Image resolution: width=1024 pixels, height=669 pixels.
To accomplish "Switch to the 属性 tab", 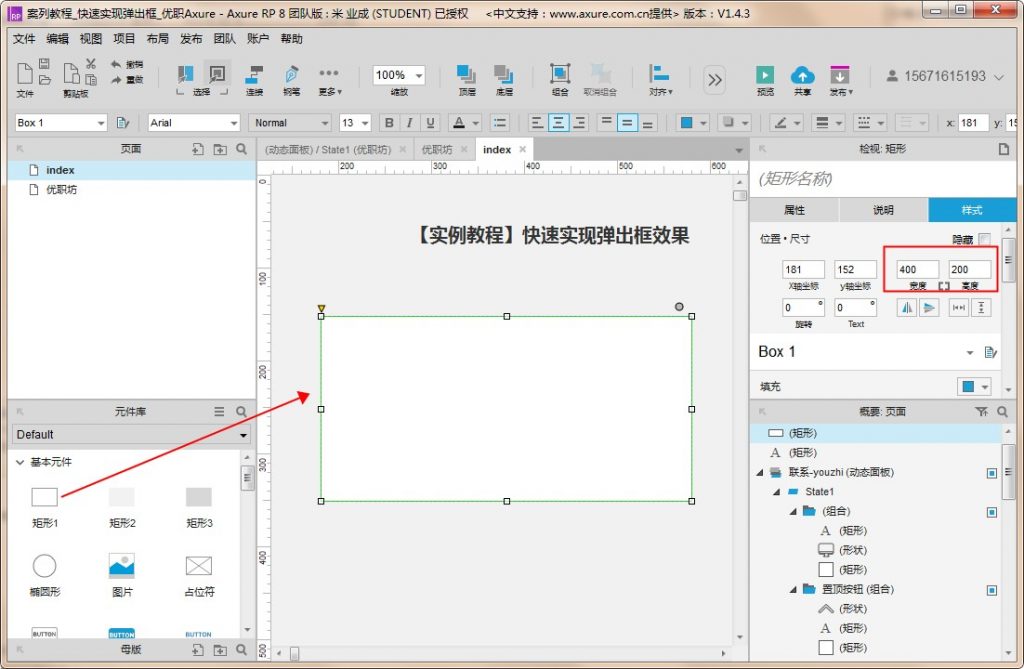I will pyautogui.click(x=794, y=210).
